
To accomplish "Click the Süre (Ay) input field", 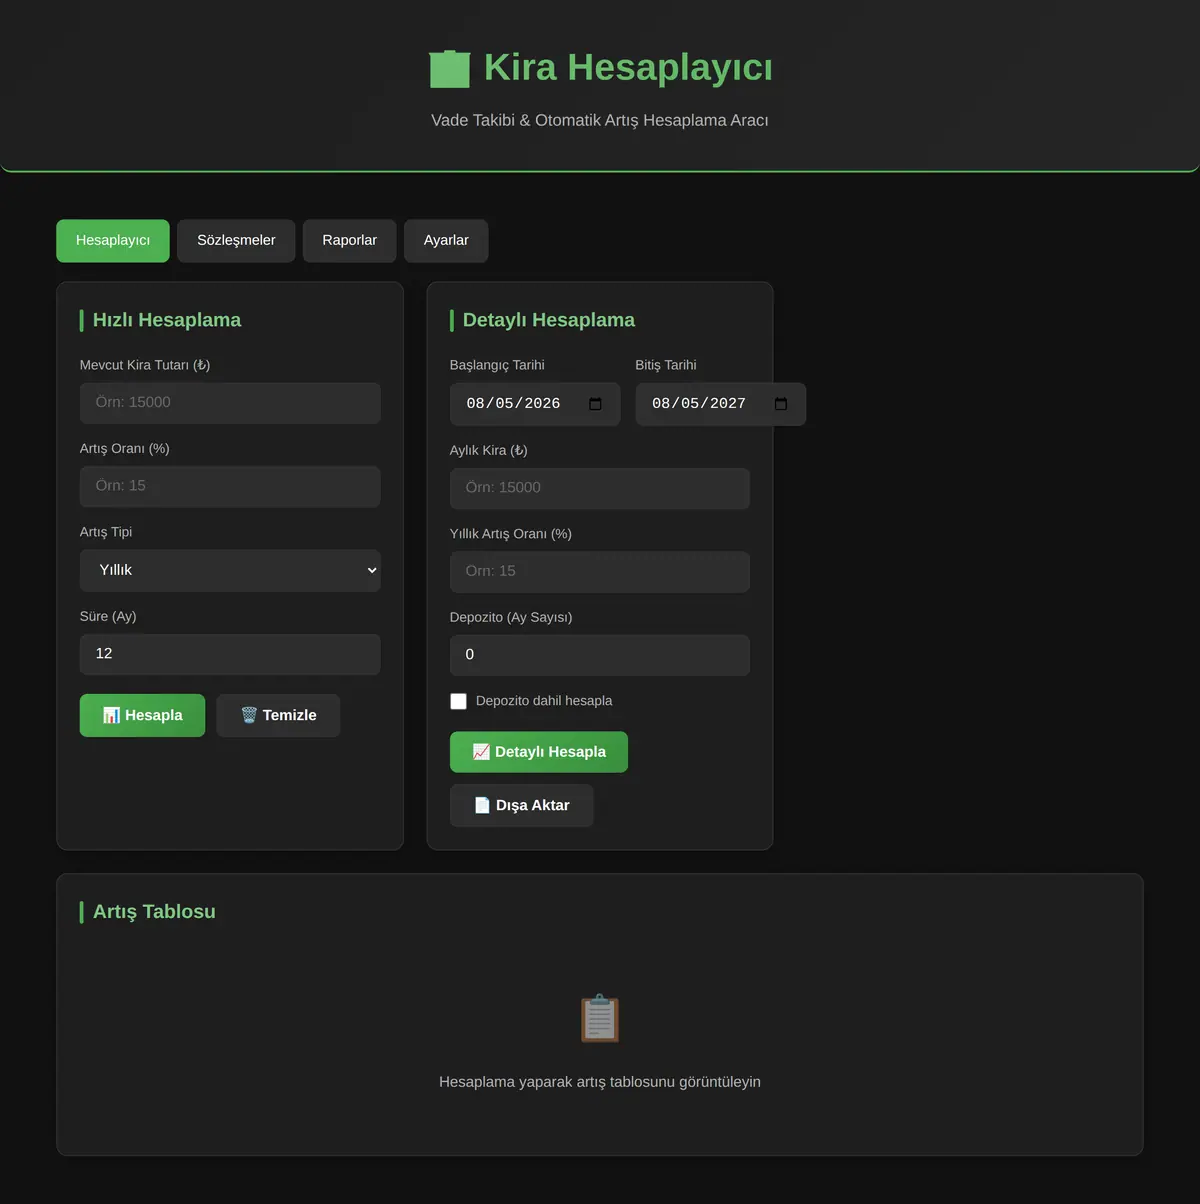I will tap(230, 654).
